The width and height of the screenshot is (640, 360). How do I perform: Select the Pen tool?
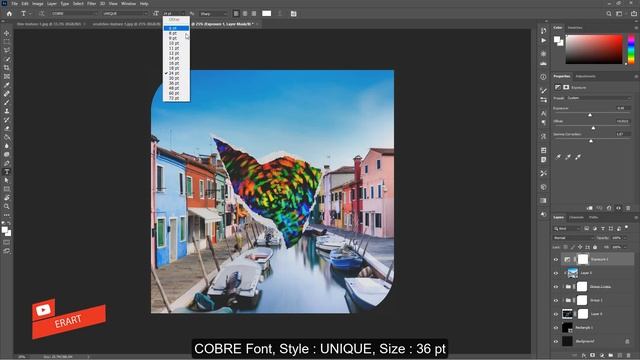[7, 163]
